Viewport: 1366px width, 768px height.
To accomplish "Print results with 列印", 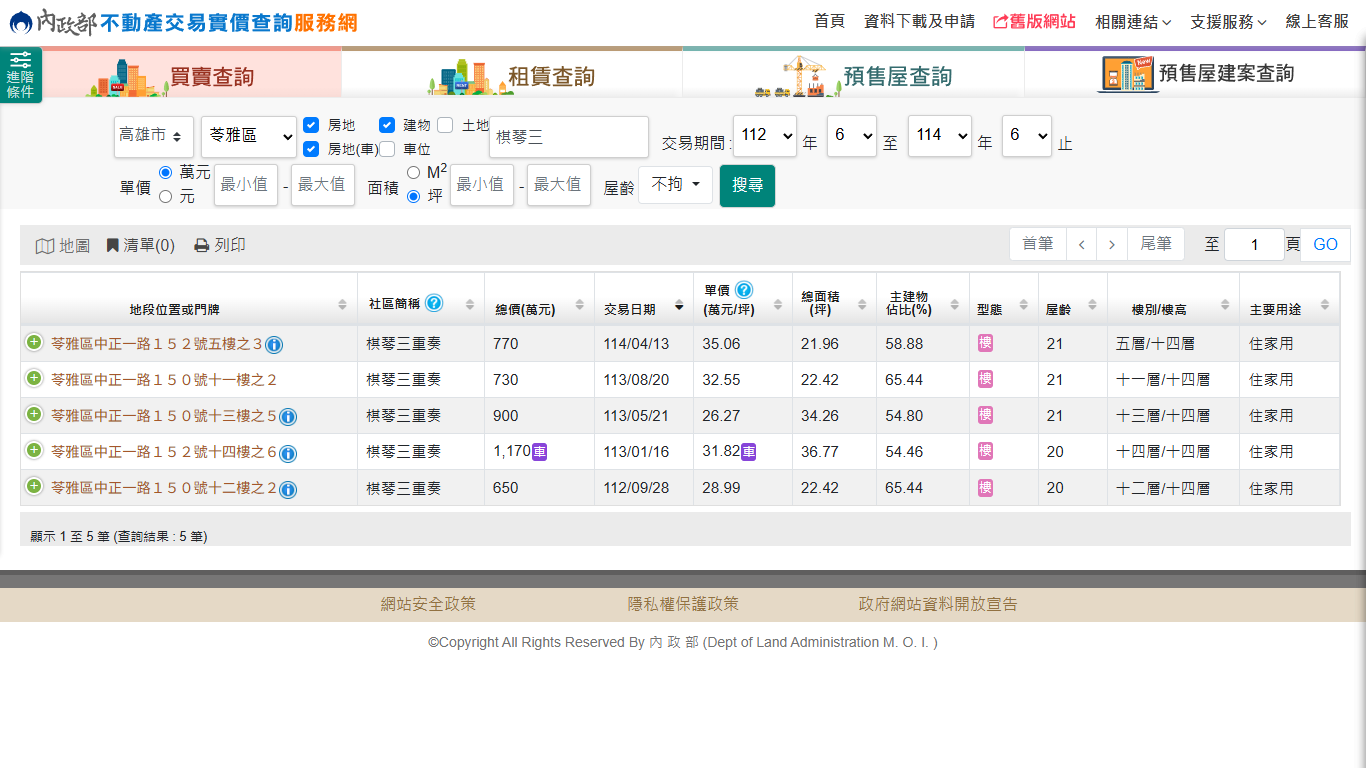I will pyautogui.click(x=220, y=245).
